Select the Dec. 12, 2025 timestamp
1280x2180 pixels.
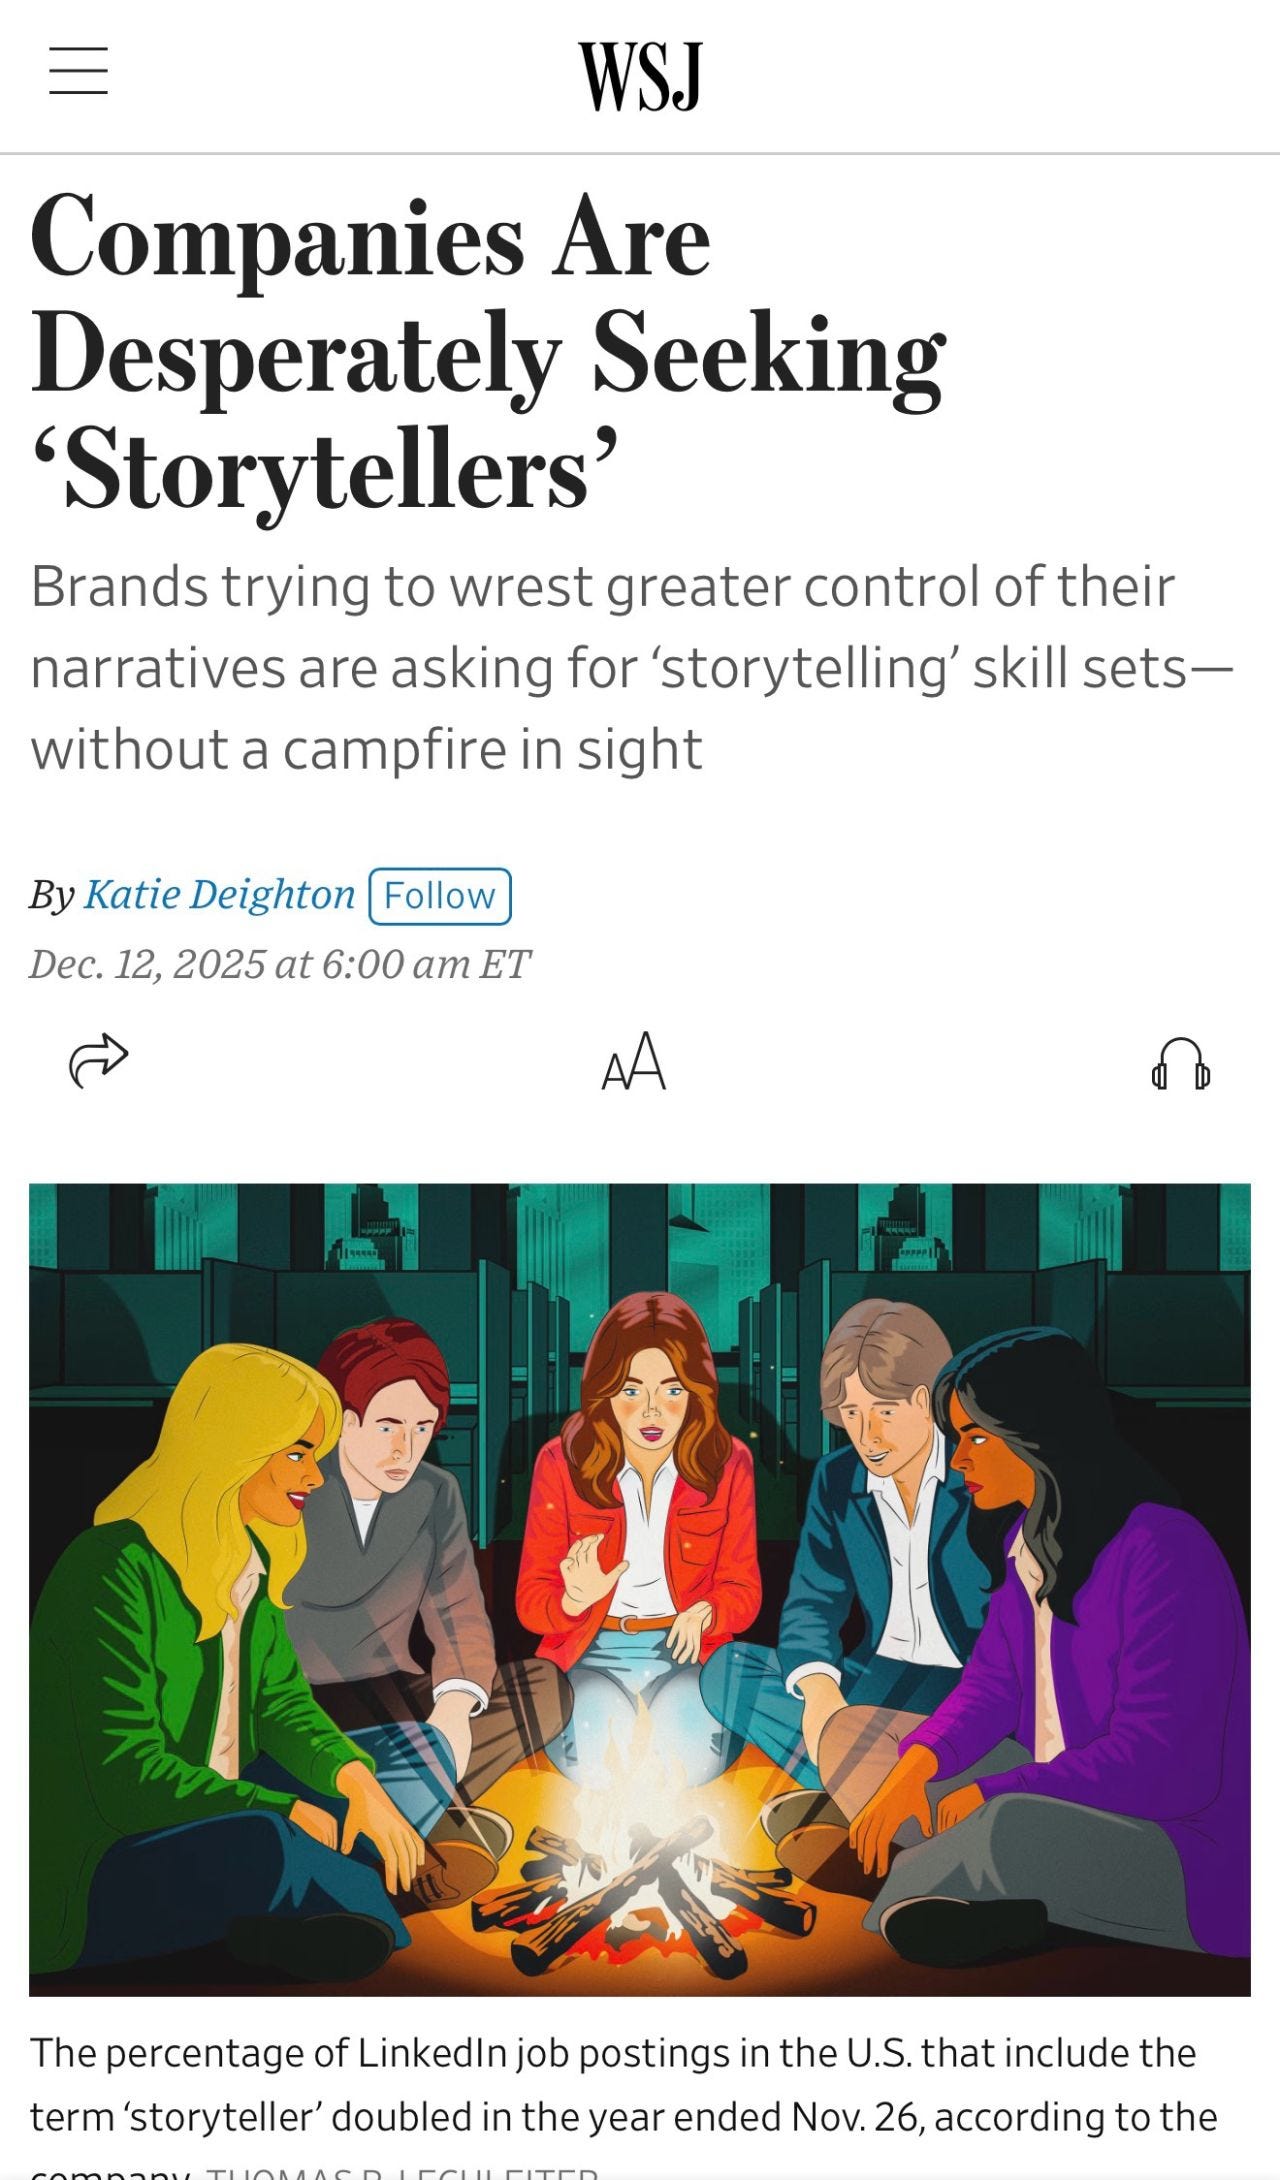pos(280,964)
